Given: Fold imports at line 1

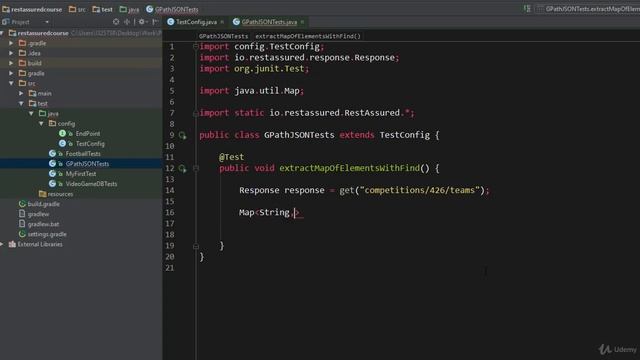Looking at the screenshot, I should tap(196, 47).
